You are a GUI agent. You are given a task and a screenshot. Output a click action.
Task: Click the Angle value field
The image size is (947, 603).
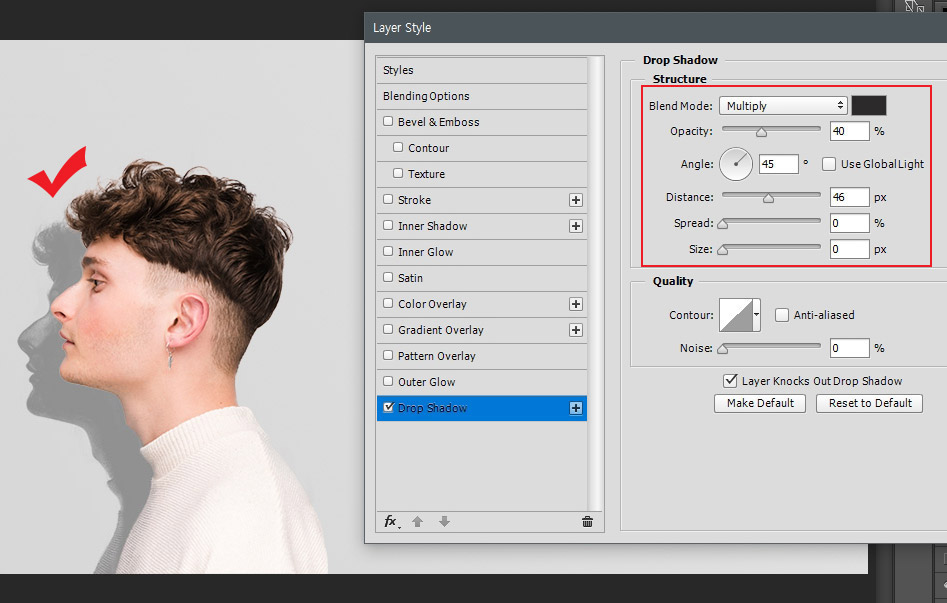[778, 164]
